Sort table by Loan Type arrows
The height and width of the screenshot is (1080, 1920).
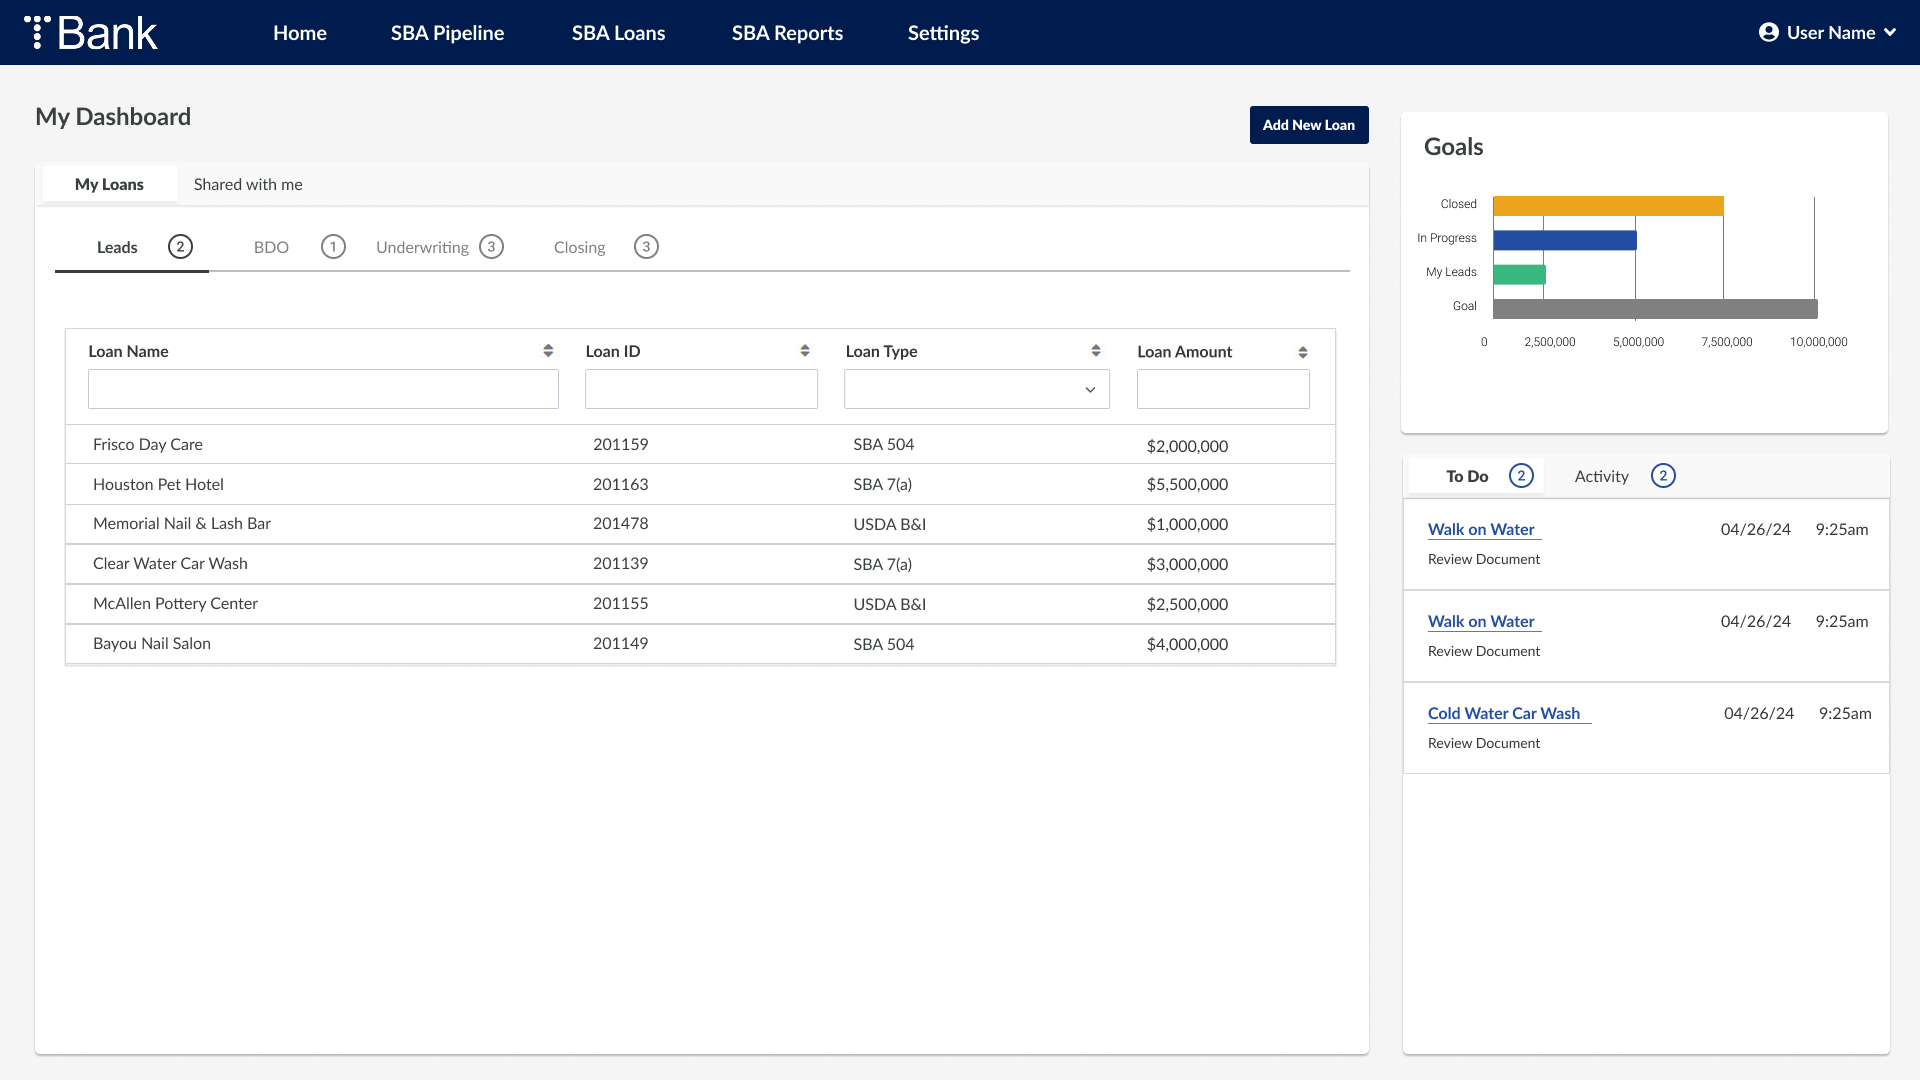point(1096,351)
